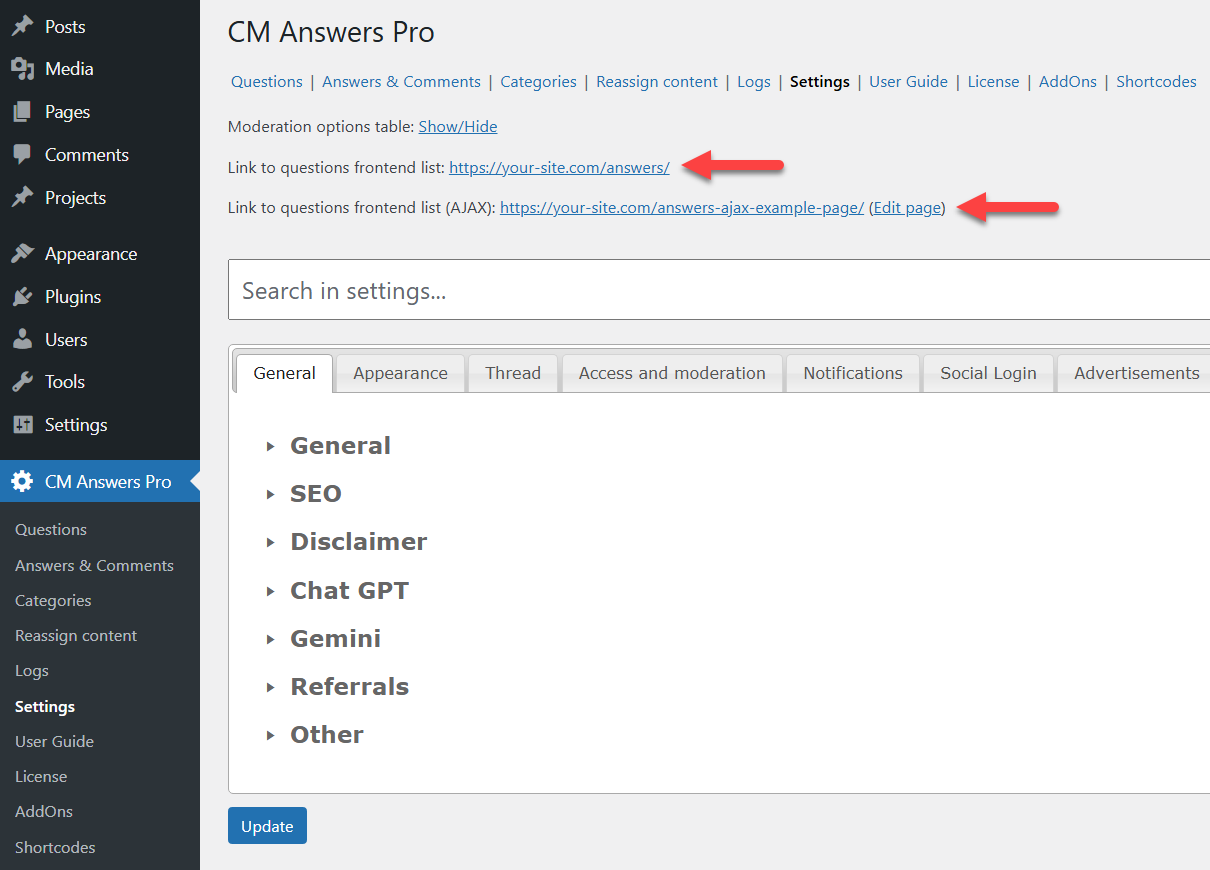Open User Guide in sidebar submenu
Image resolution: width=1210 pixels, height=870 pixels.
(x=54, y=742)
